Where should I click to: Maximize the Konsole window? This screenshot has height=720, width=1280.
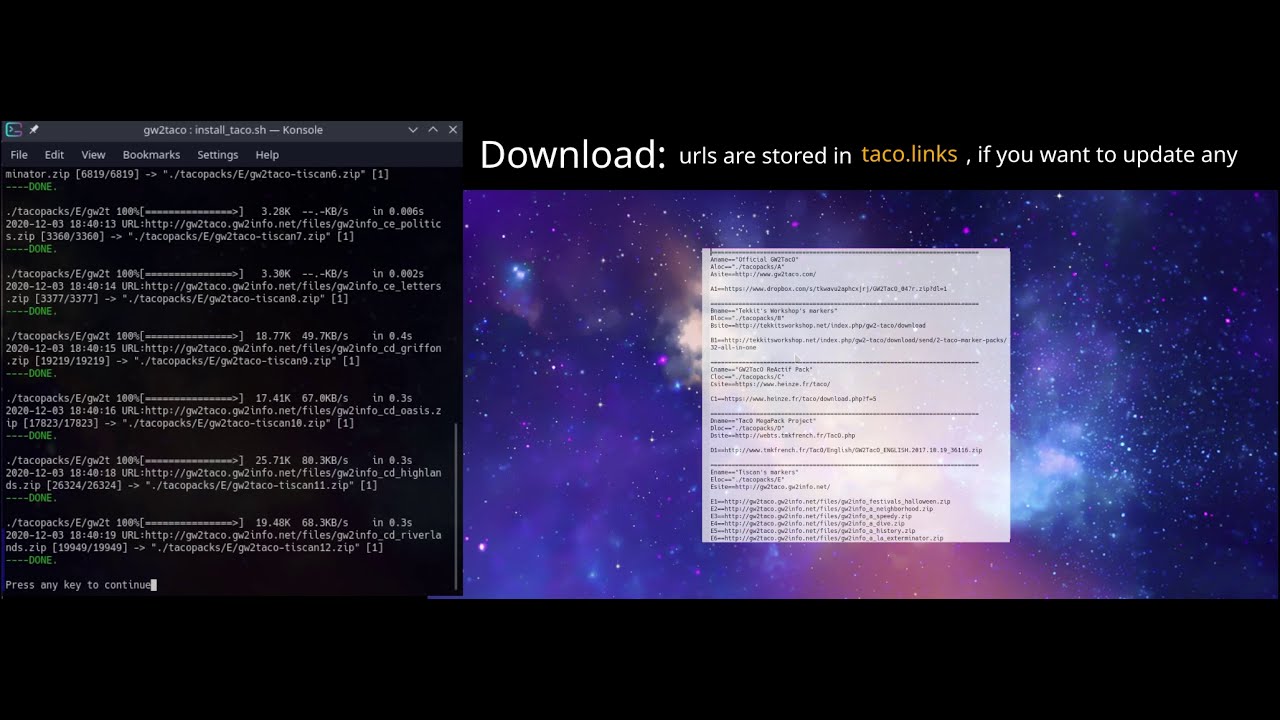[x=433, y=130]
